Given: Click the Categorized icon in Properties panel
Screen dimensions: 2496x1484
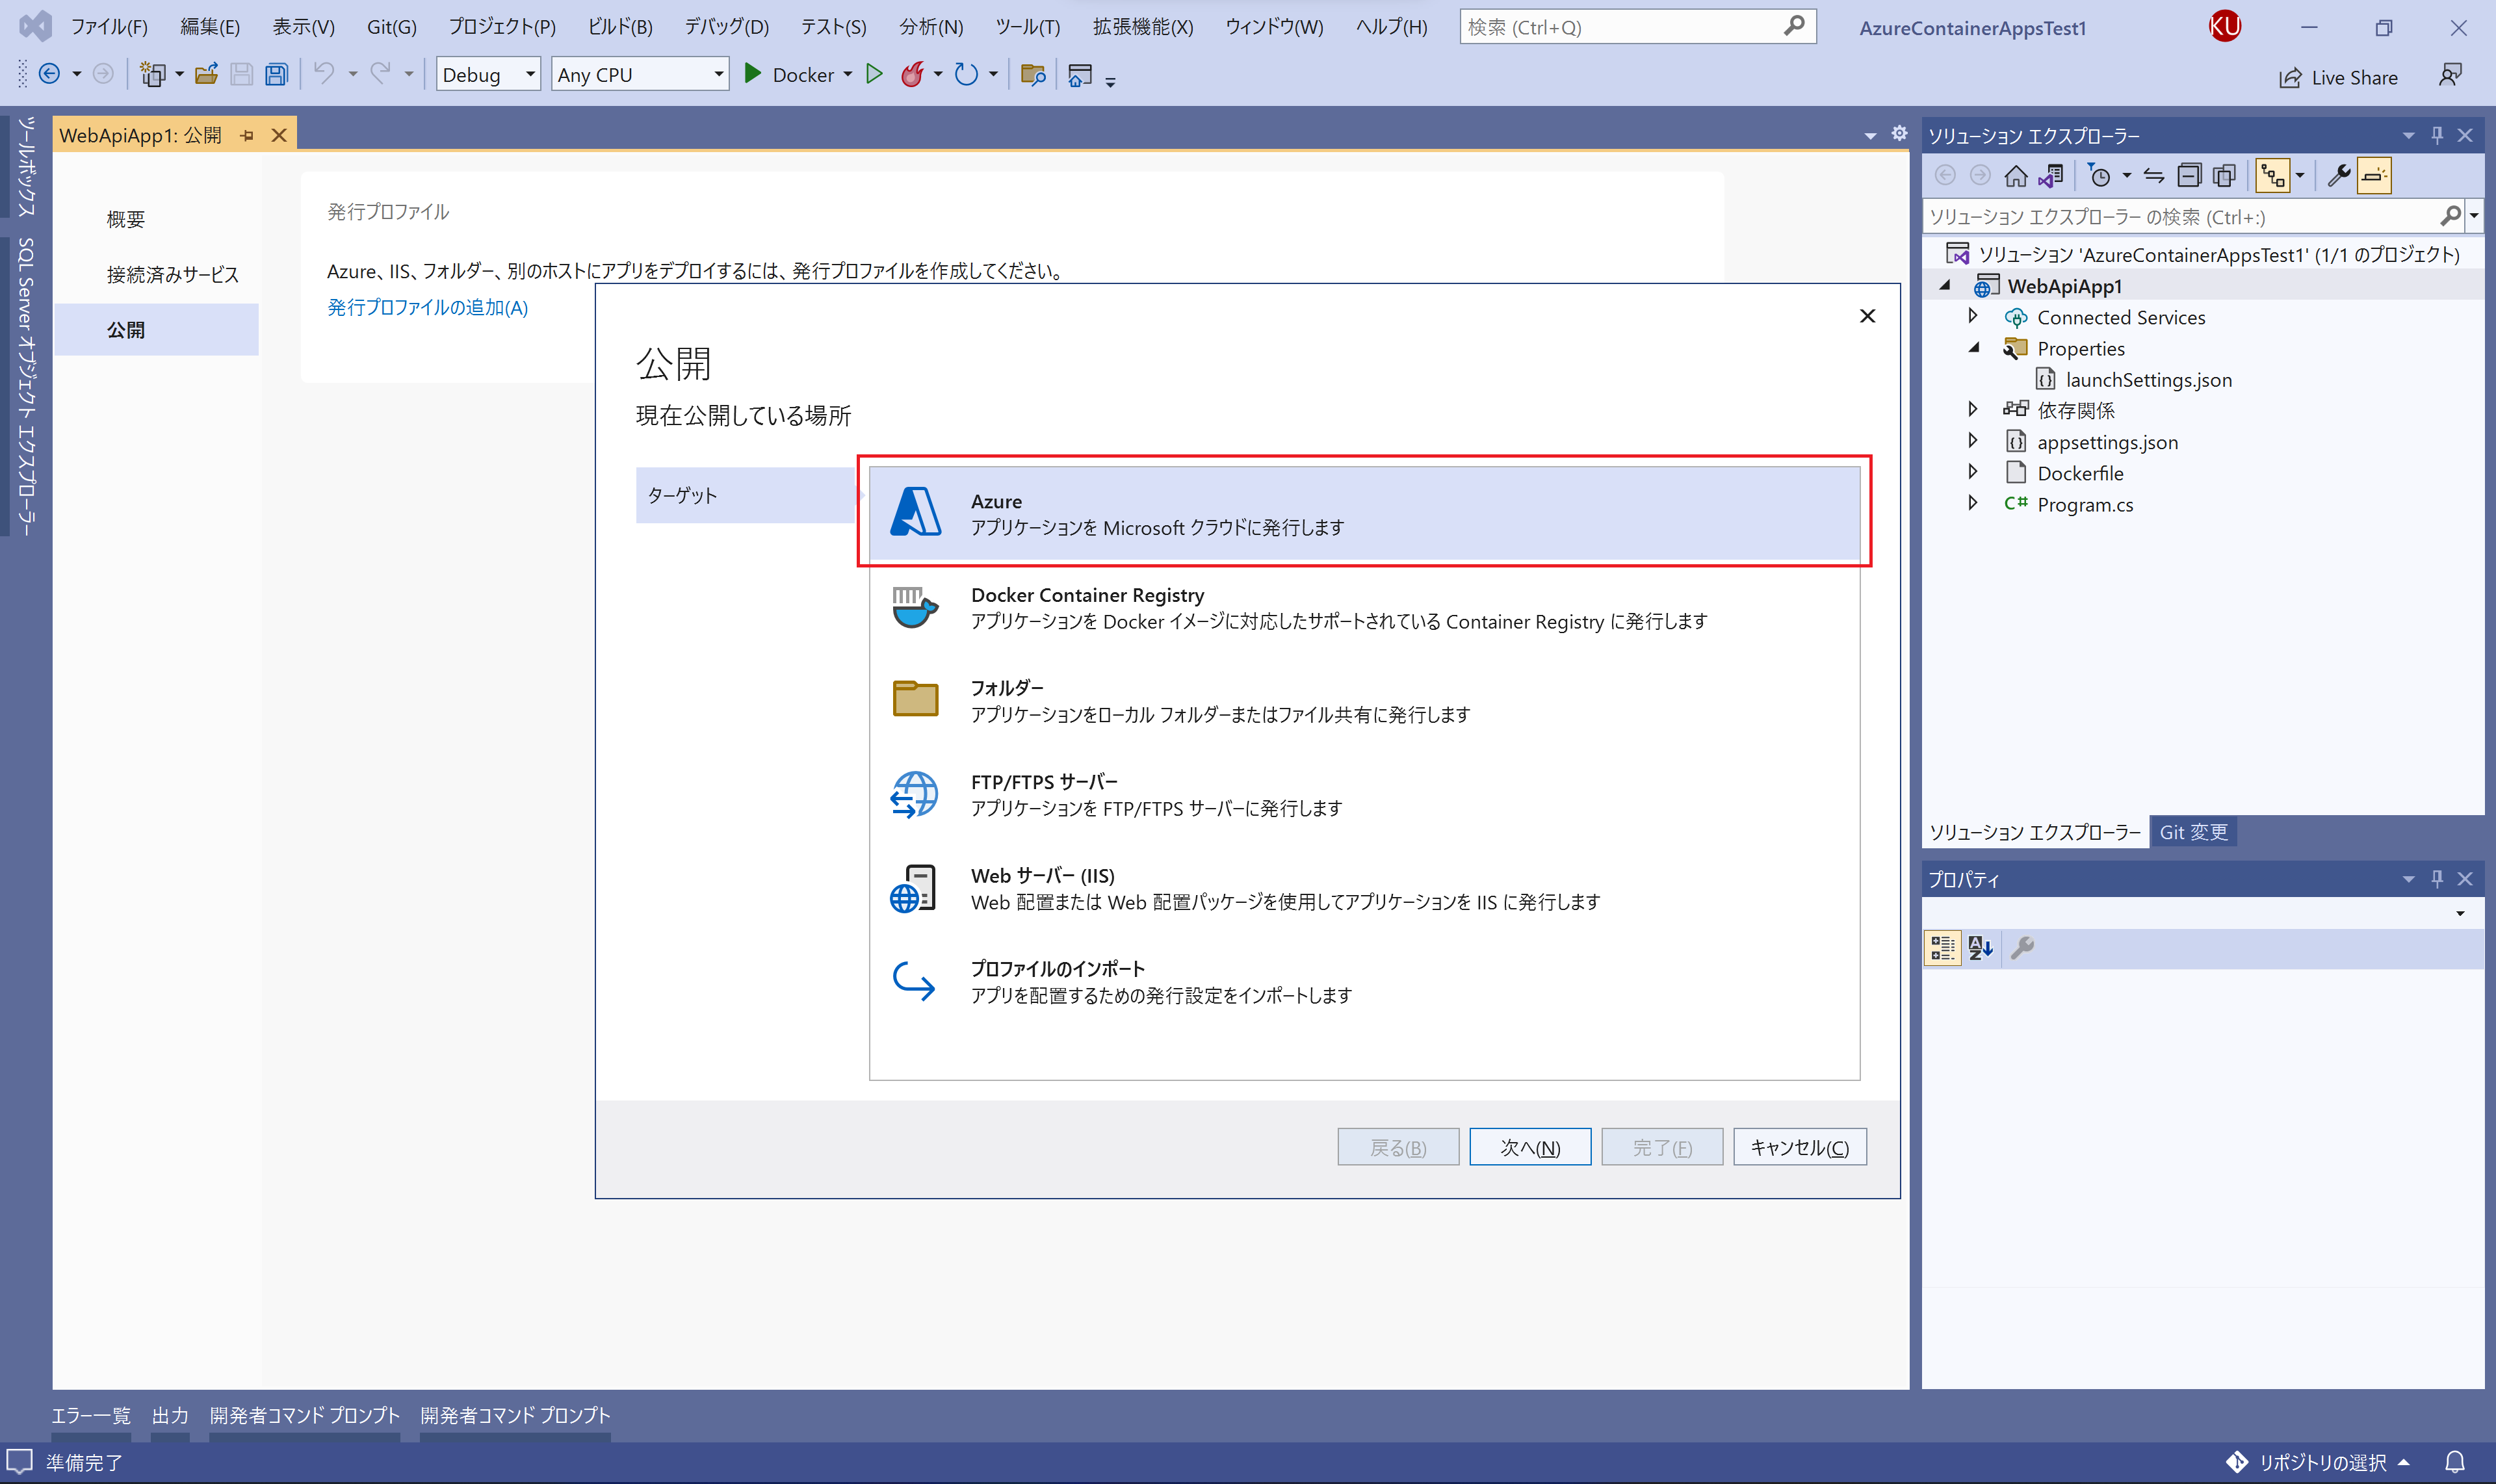Looking at the screenshot, I should (1943, 947).
